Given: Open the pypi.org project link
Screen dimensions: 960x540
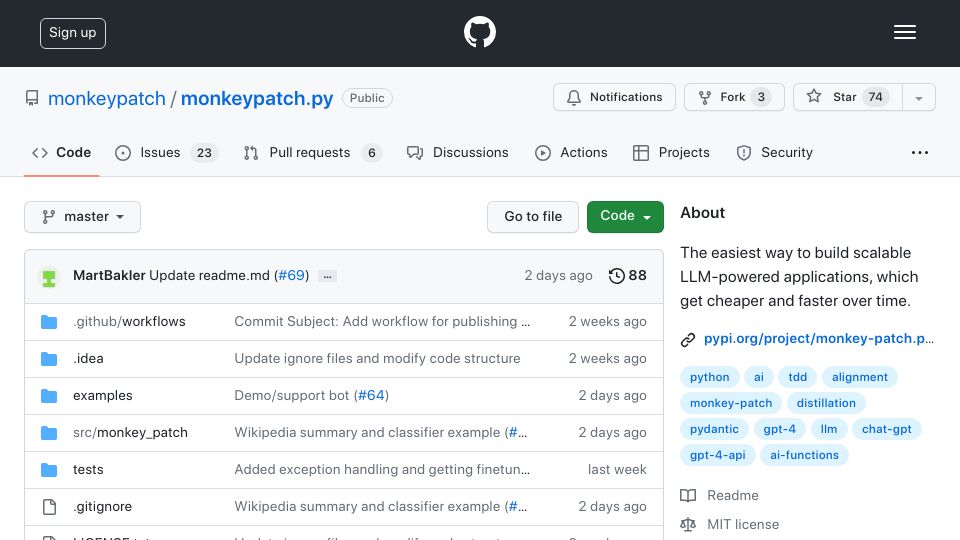Looking at the screenshot, I should coord(819,339).
